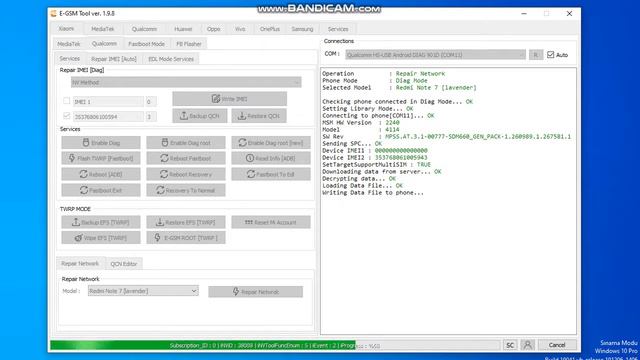Switch to the OnePlus tab
640x360 pixels.
pos(269,29)
